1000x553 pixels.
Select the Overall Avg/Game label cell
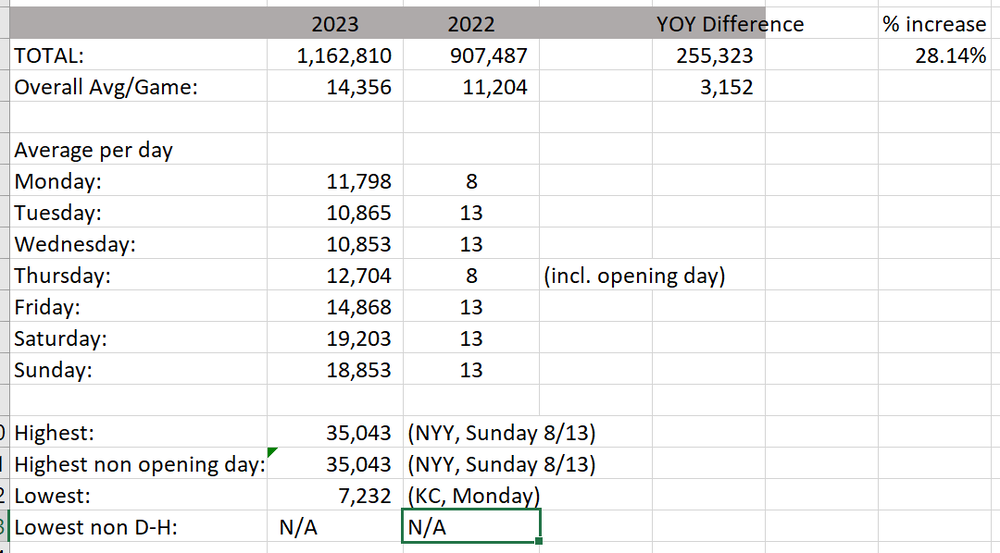point(138,86)
